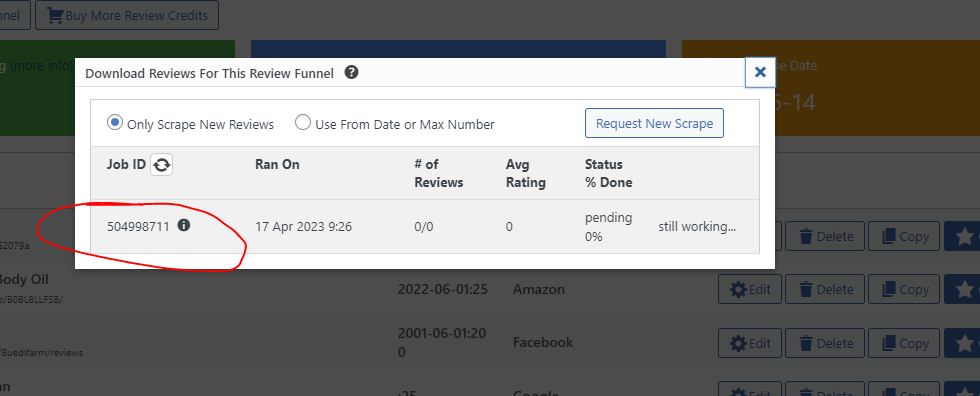Open the help question mark in dialog title
980x396 pixels.
[352, 73]
